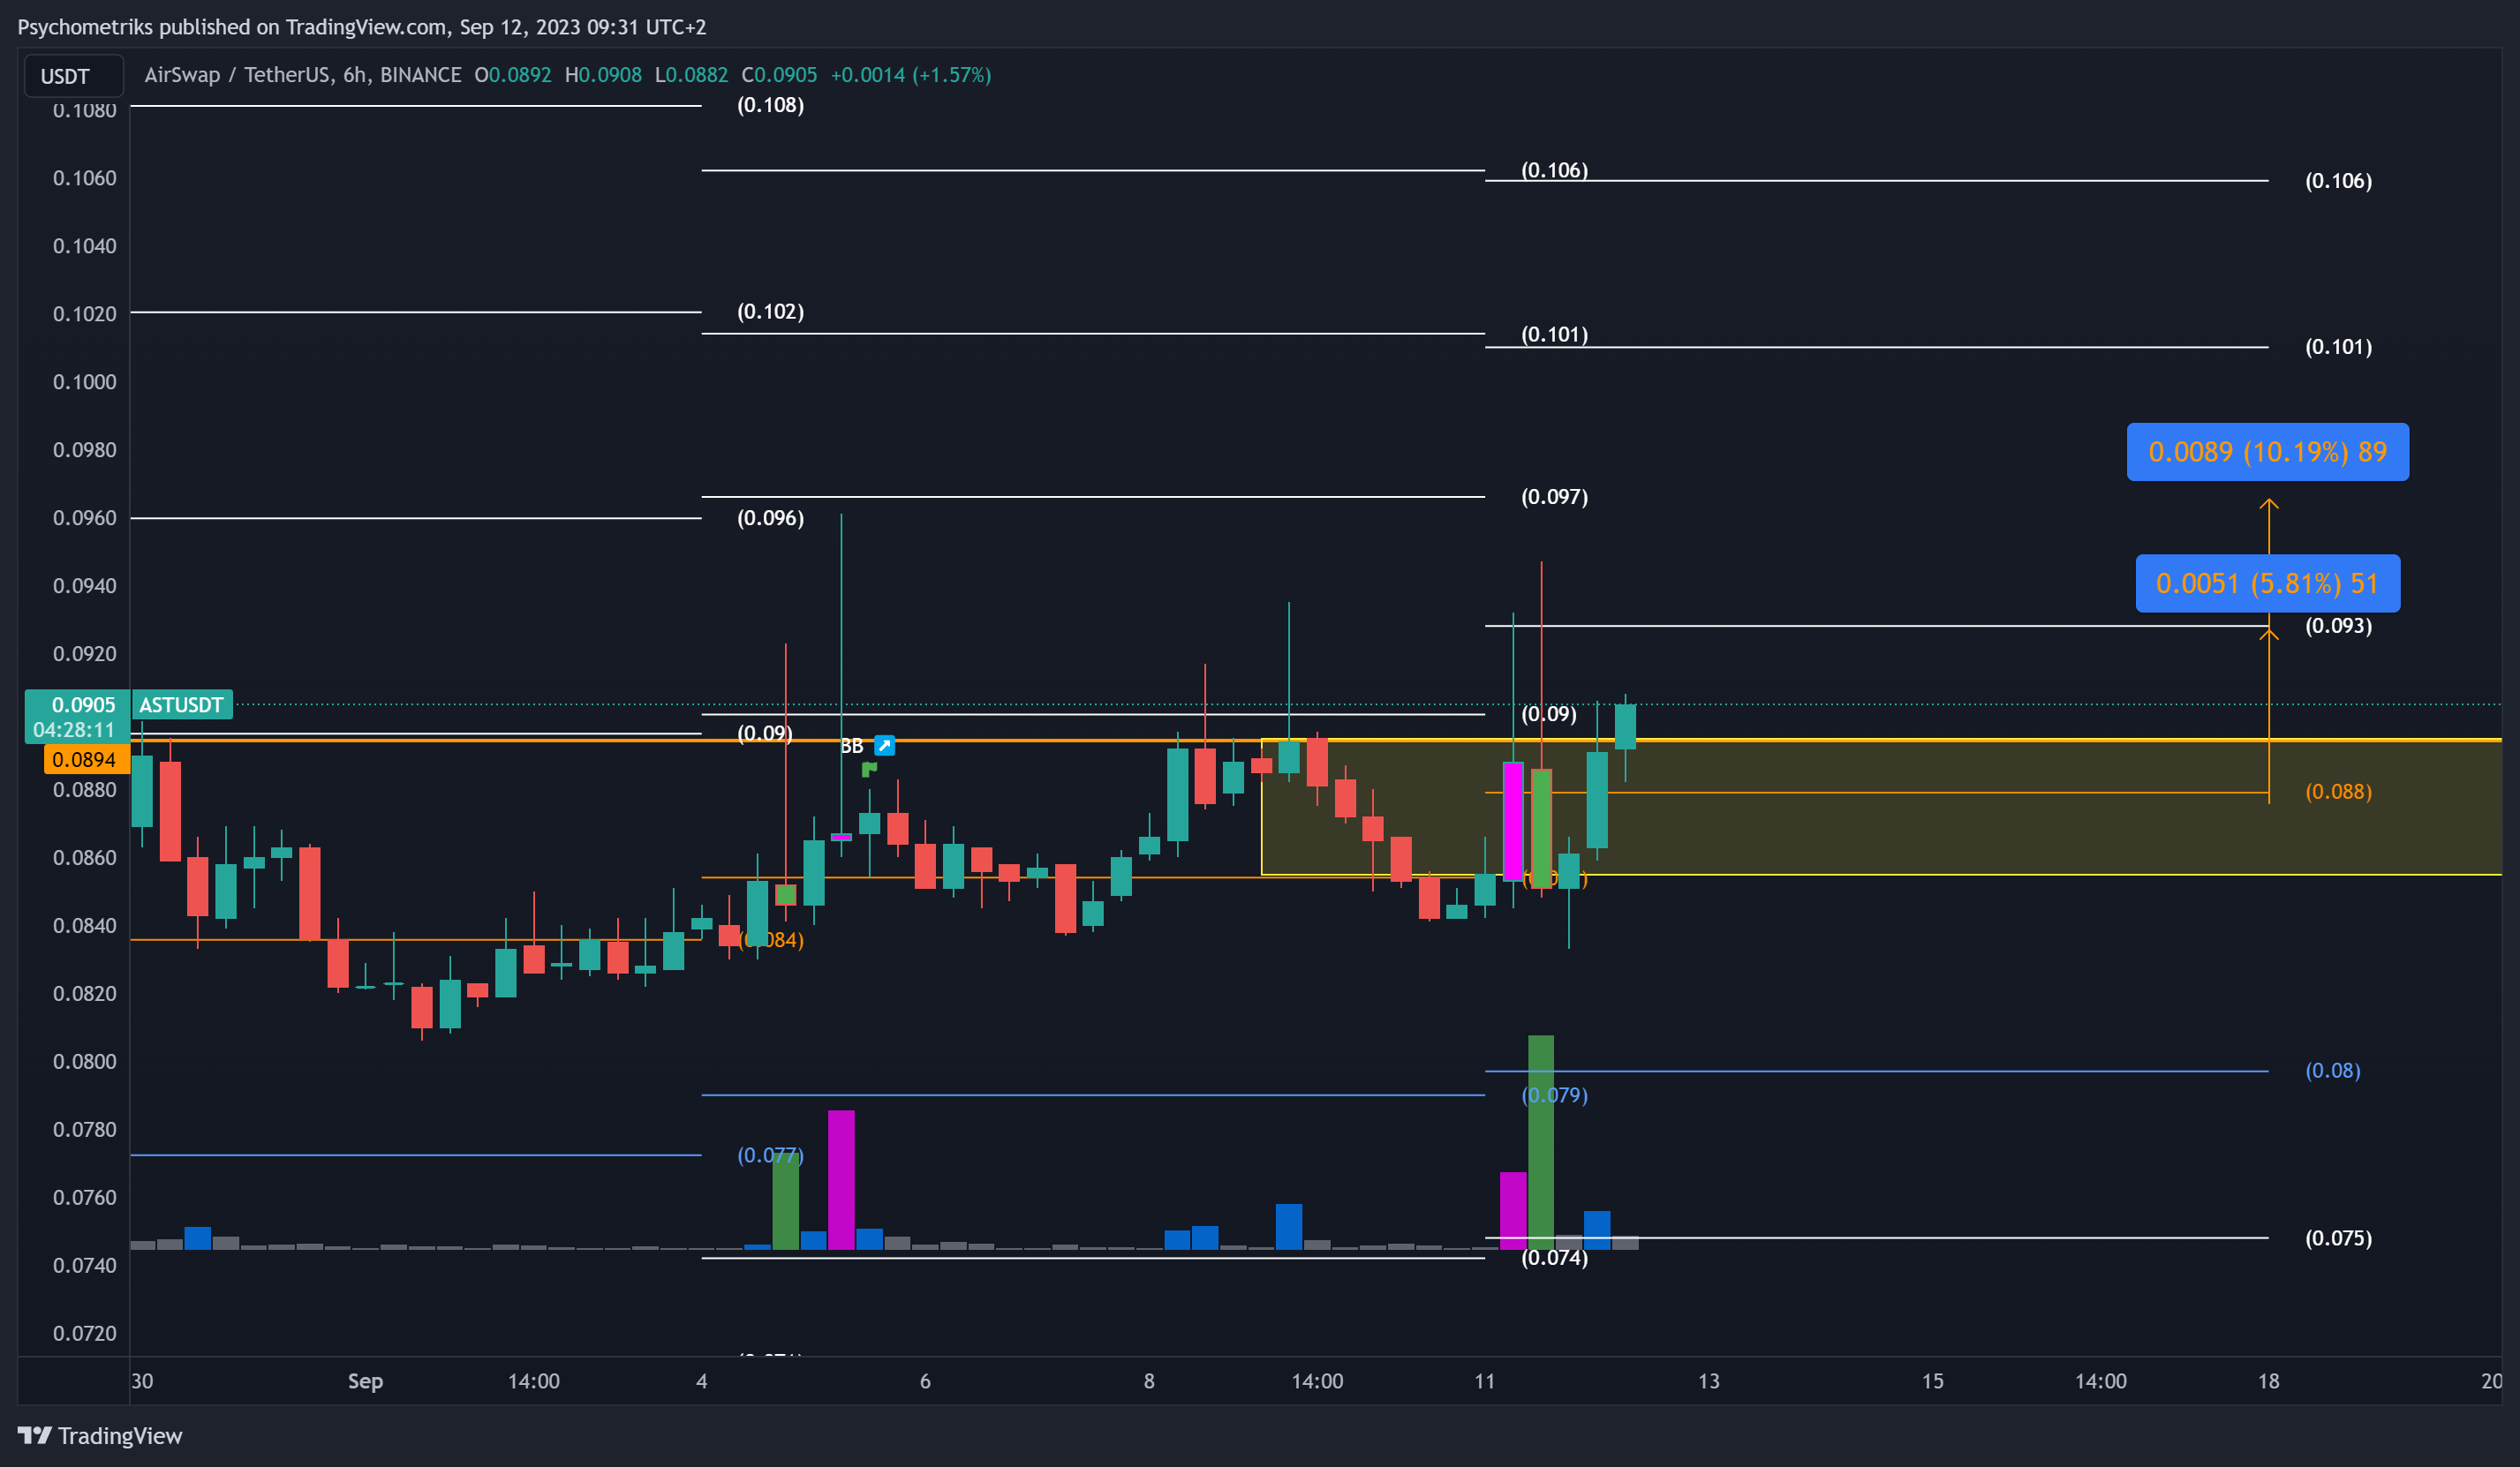Click the +0.0014 (+1.57%) change value

[x=910, y=75]
